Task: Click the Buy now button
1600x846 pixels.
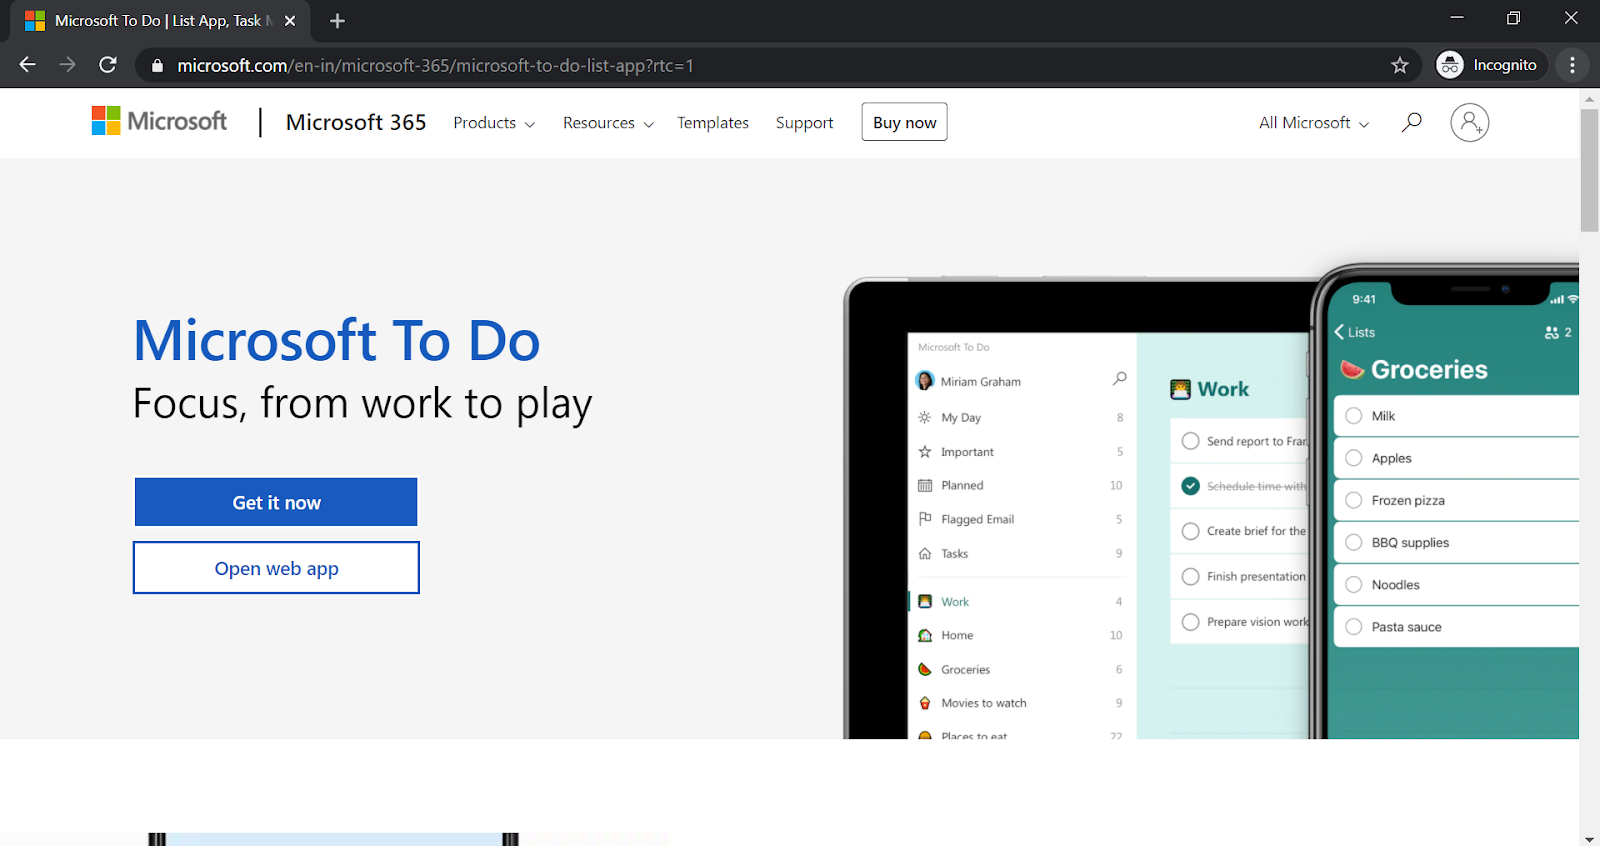Action: click(904, 122)
